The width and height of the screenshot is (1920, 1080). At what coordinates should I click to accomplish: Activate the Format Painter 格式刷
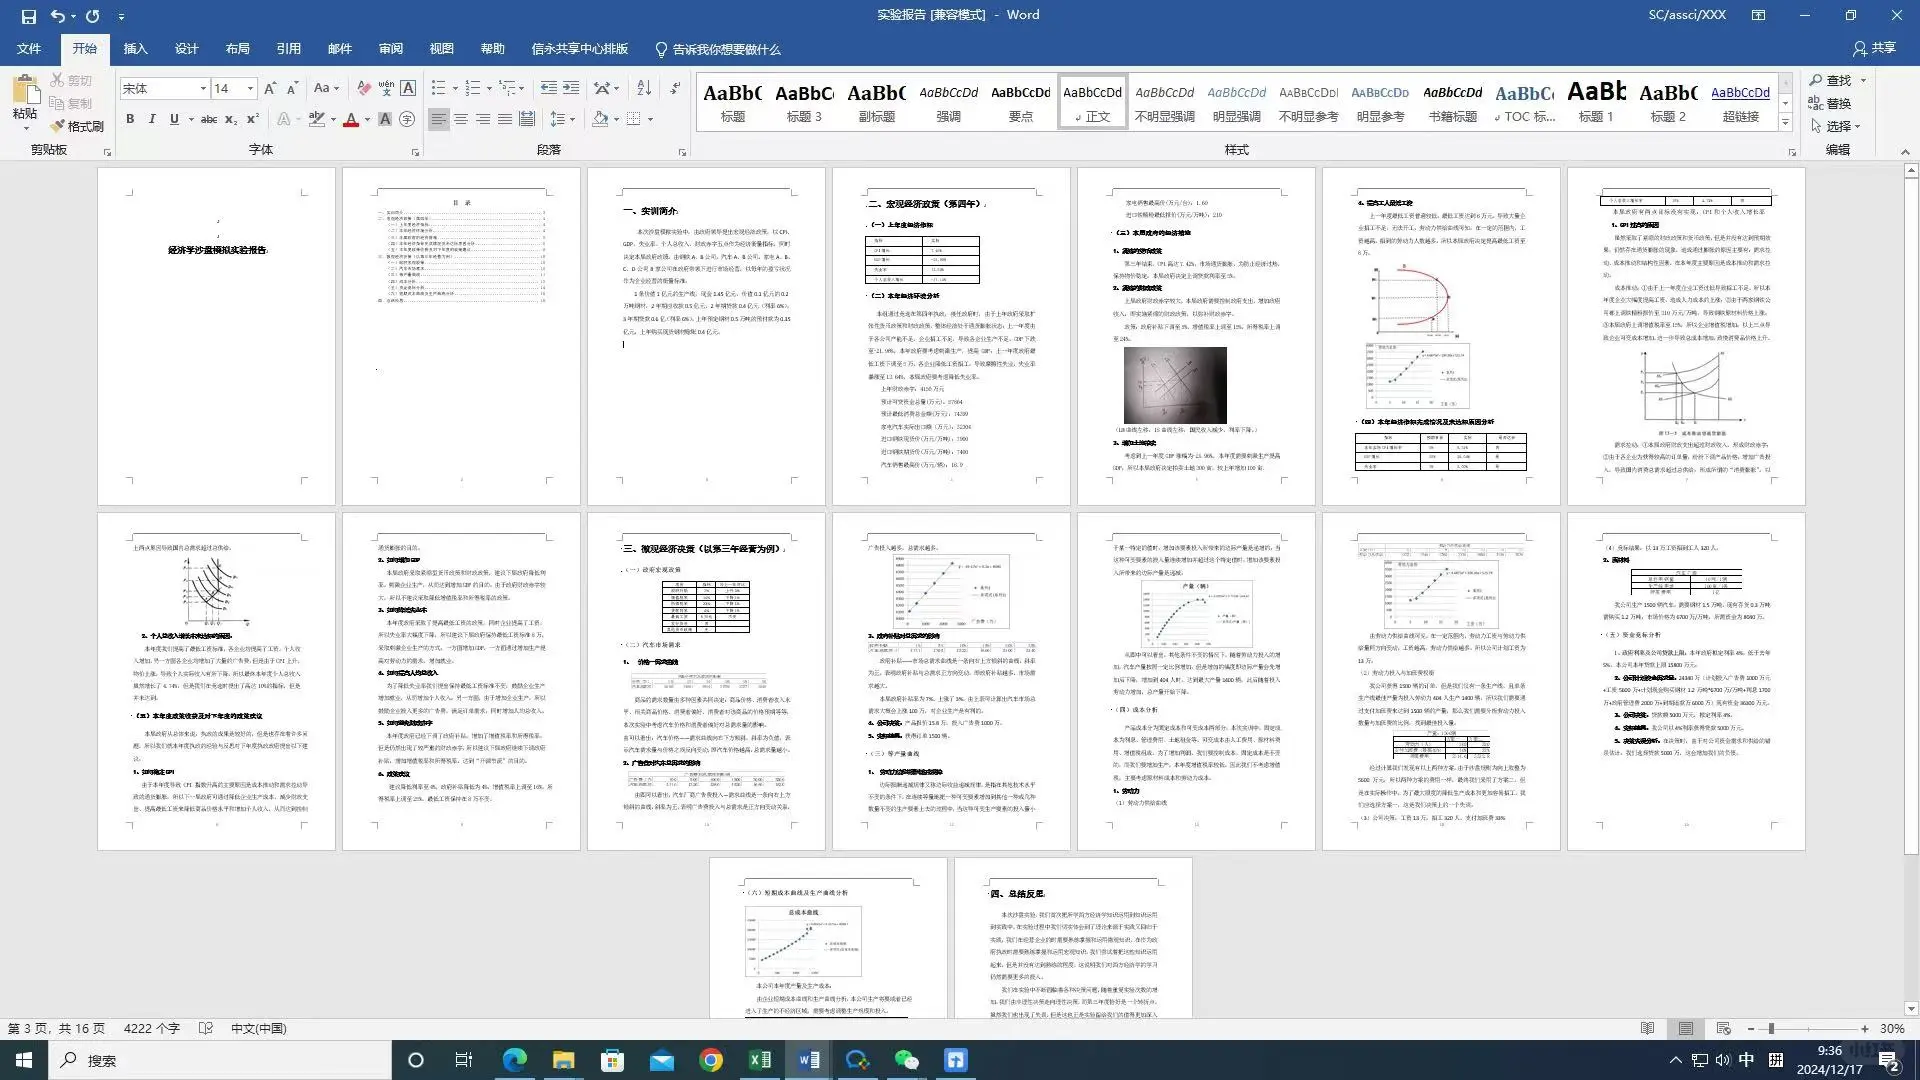pos(78,126)
